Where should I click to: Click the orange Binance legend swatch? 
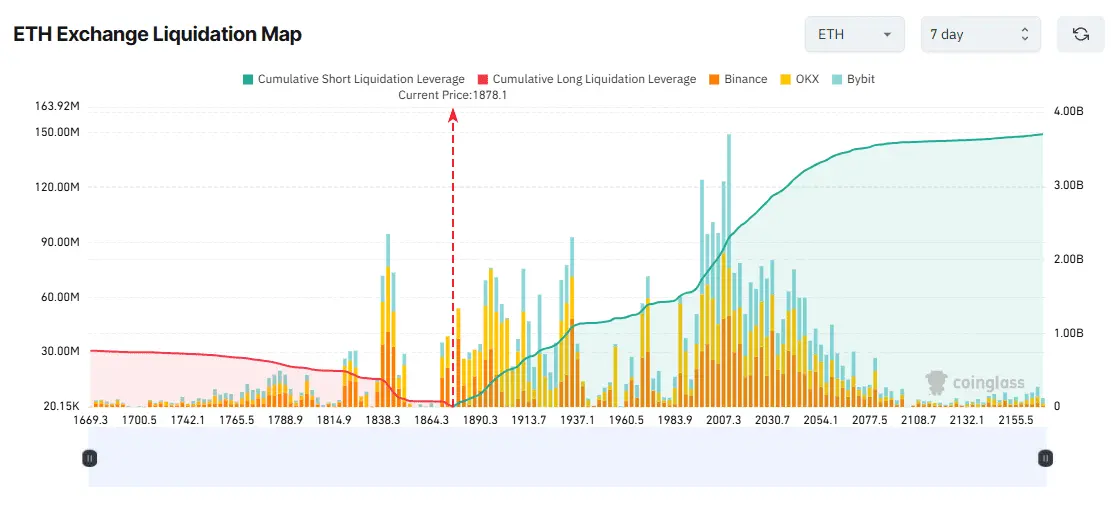(715, 79)
